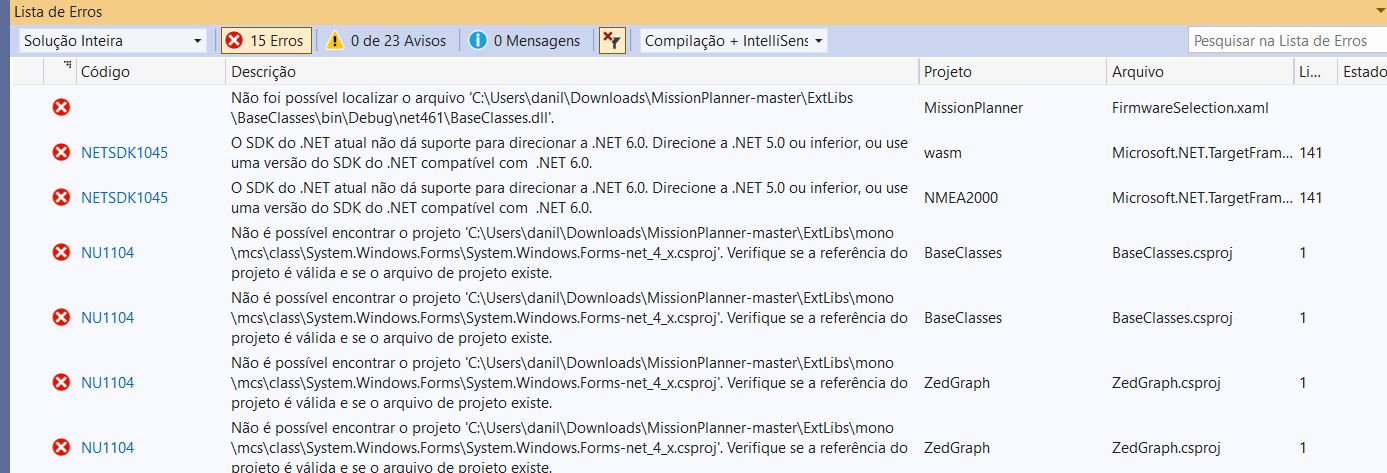Click the clear filters funnel icon
The width and height of the screenshot is (1387, 473).
coord(612,41)
